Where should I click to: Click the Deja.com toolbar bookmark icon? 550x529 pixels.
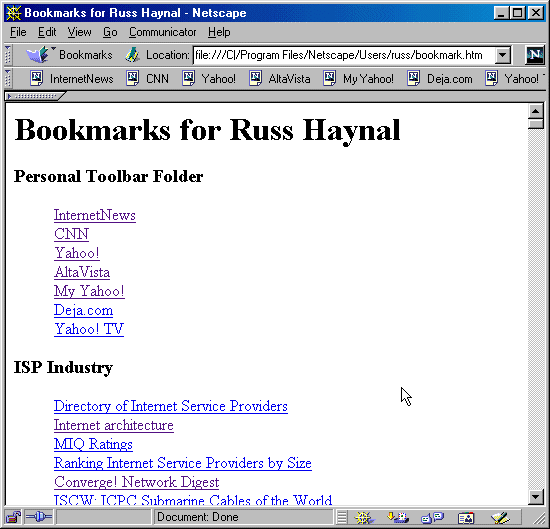coord(414,78)
